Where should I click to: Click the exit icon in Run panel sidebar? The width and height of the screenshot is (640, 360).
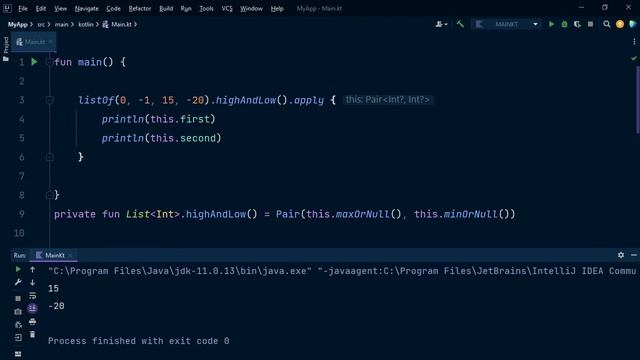pyautogui.click(x=18, y=338)
